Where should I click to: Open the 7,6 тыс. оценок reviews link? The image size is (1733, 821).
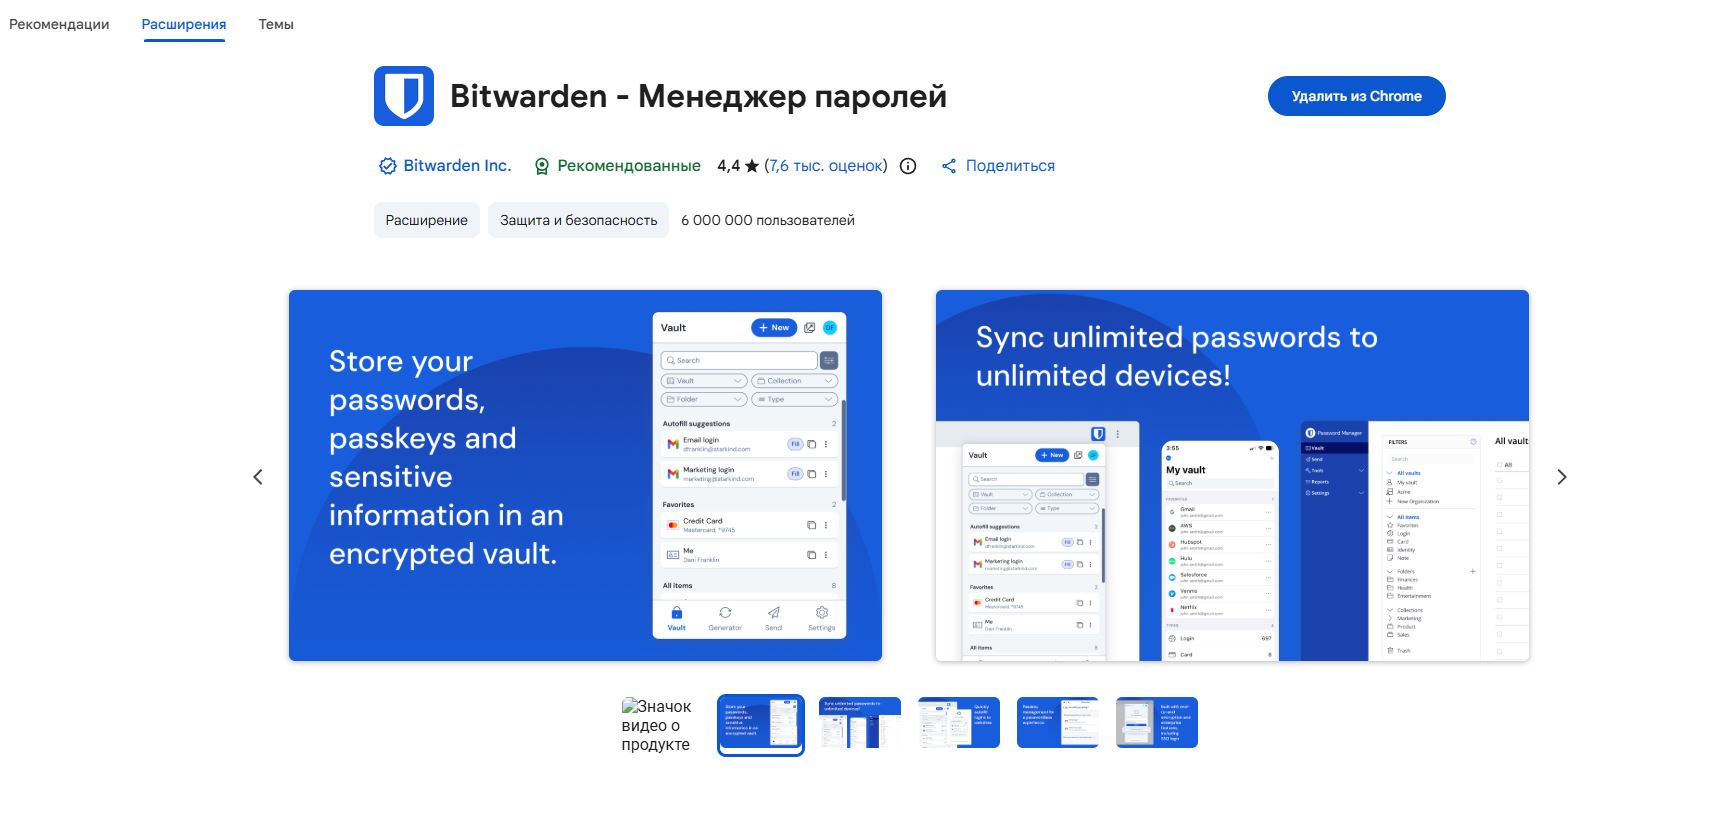click(x=826, y=166)
